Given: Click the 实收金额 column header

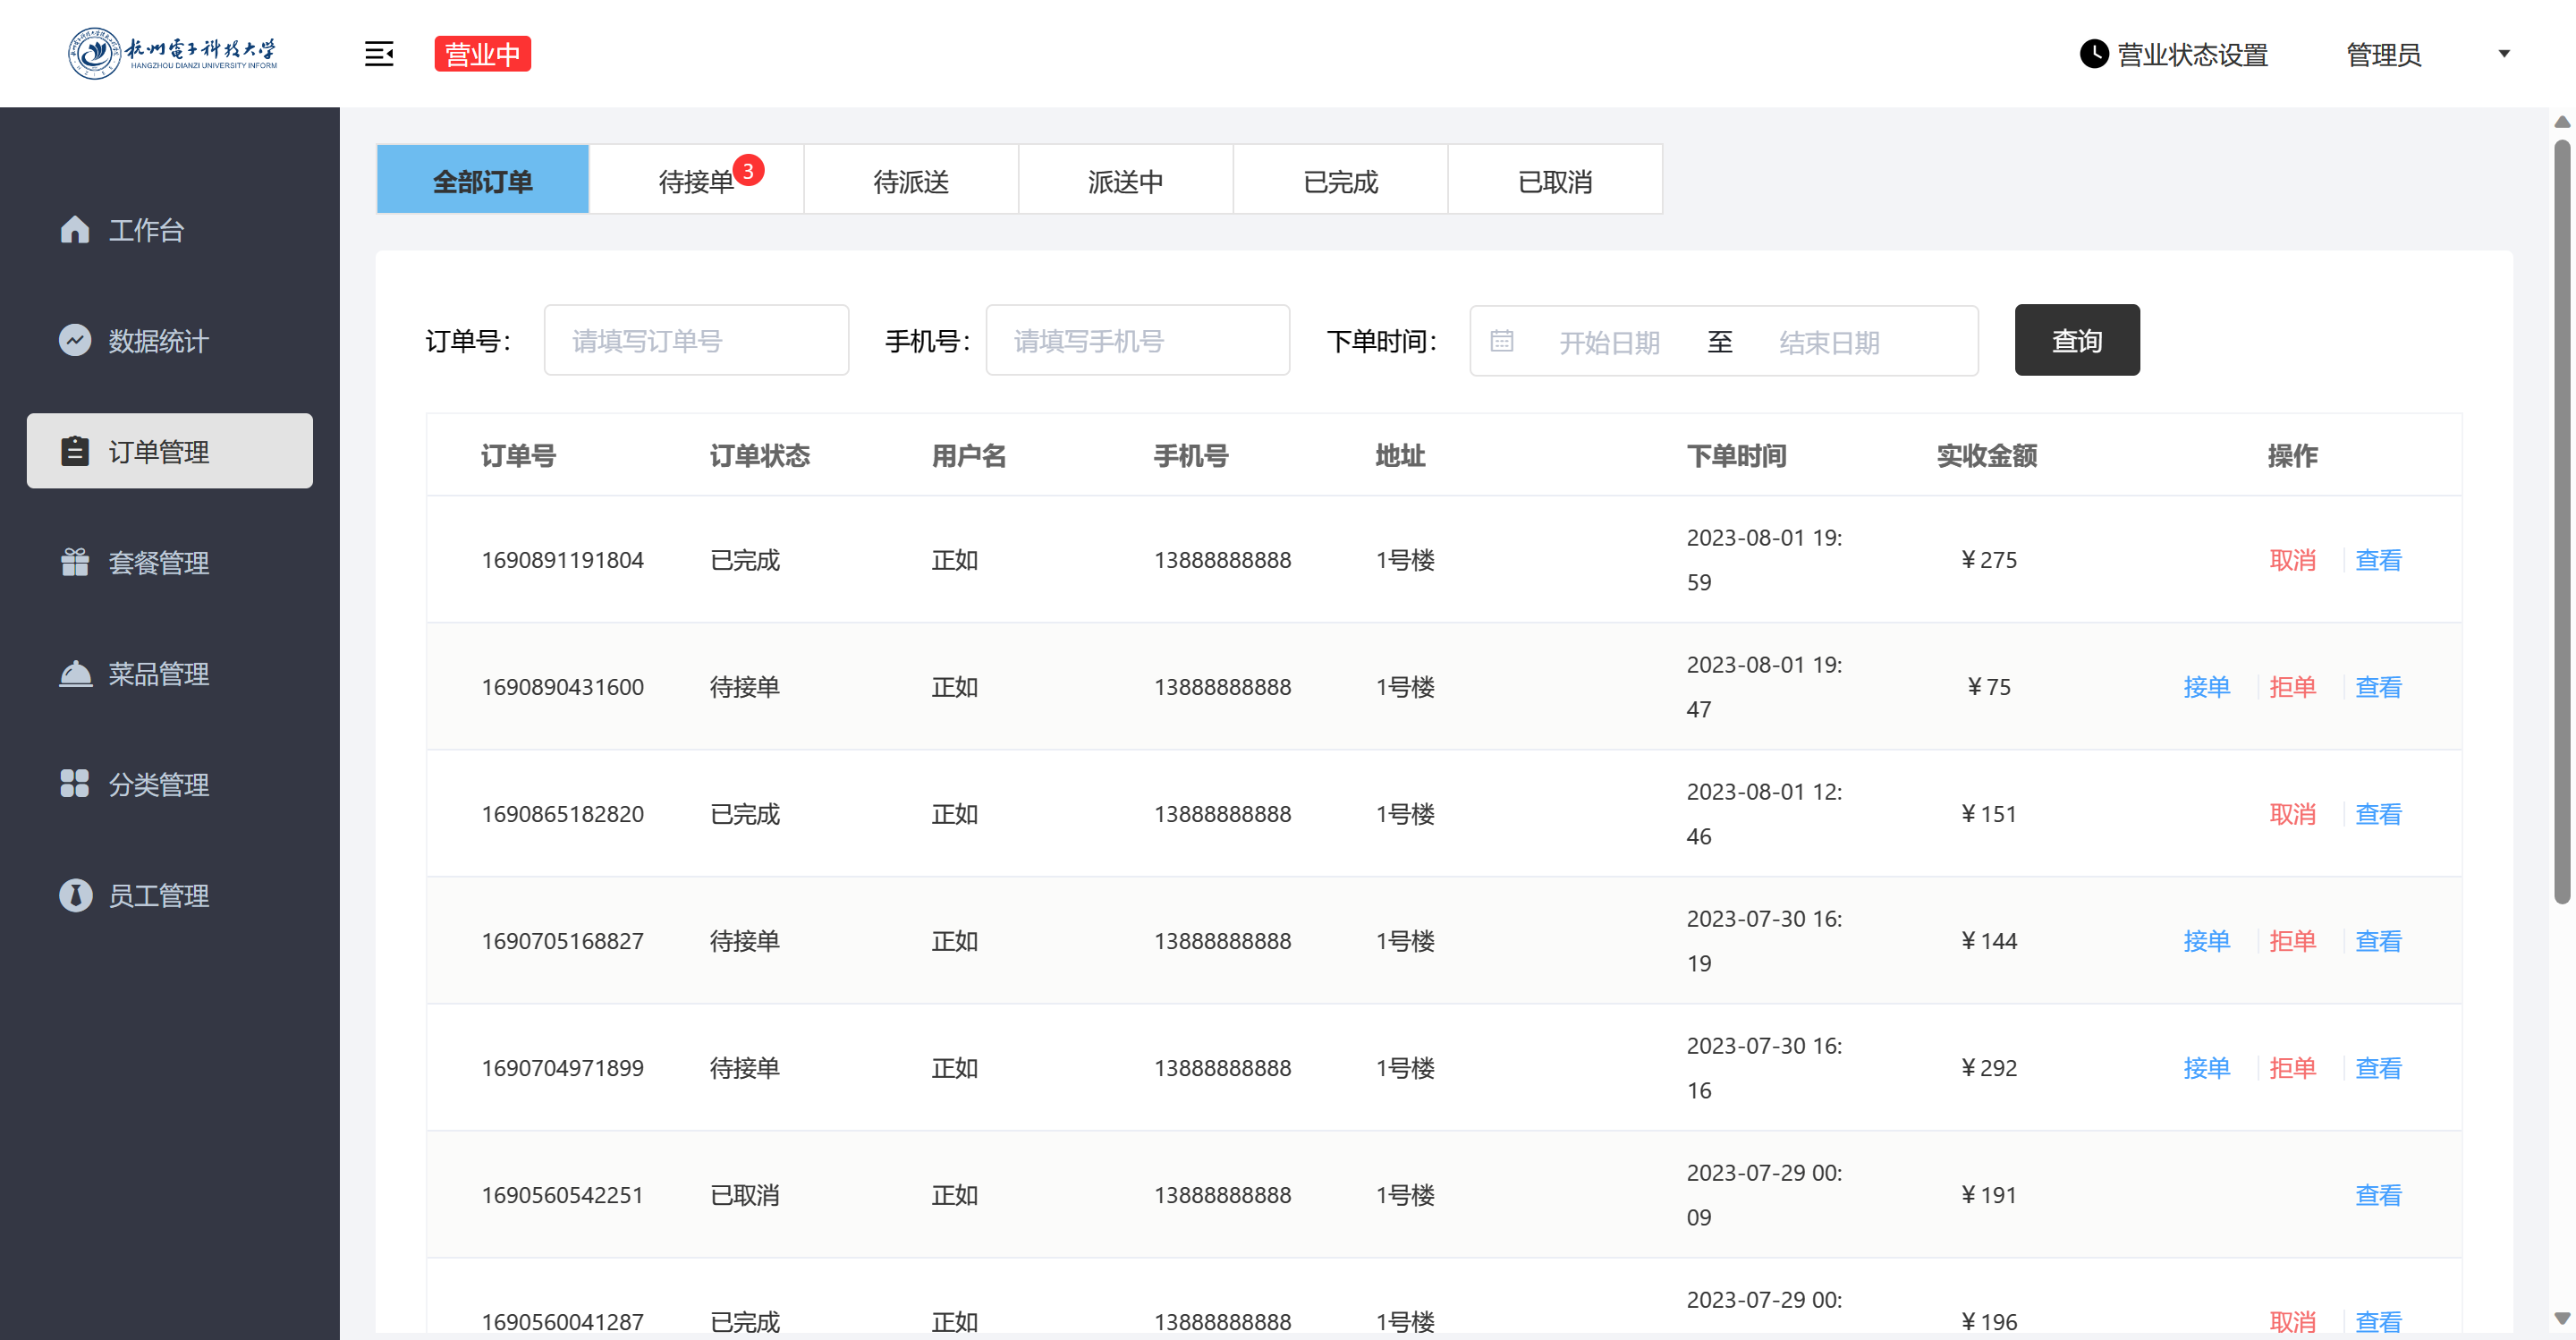Looking at the screenshot, I should (x=1987, y=456).
